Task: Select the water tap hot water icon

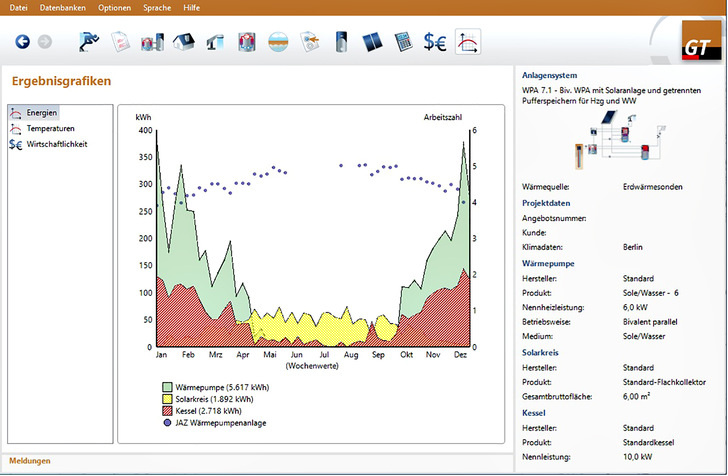Action: 215,42
